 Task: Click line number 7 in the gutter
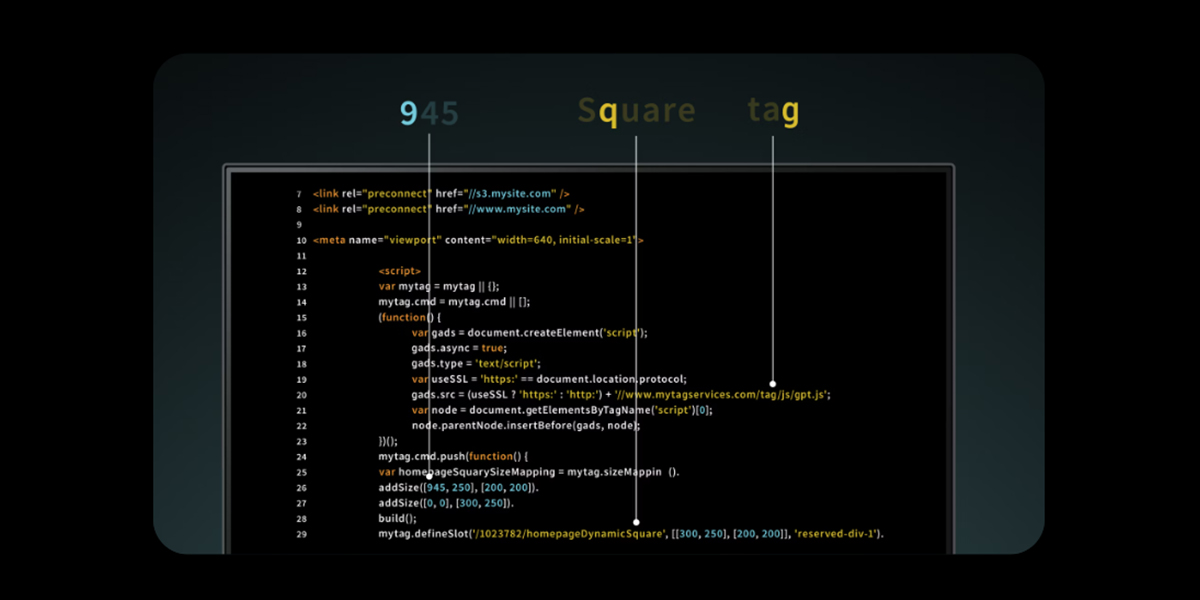(x=299, y=193)
